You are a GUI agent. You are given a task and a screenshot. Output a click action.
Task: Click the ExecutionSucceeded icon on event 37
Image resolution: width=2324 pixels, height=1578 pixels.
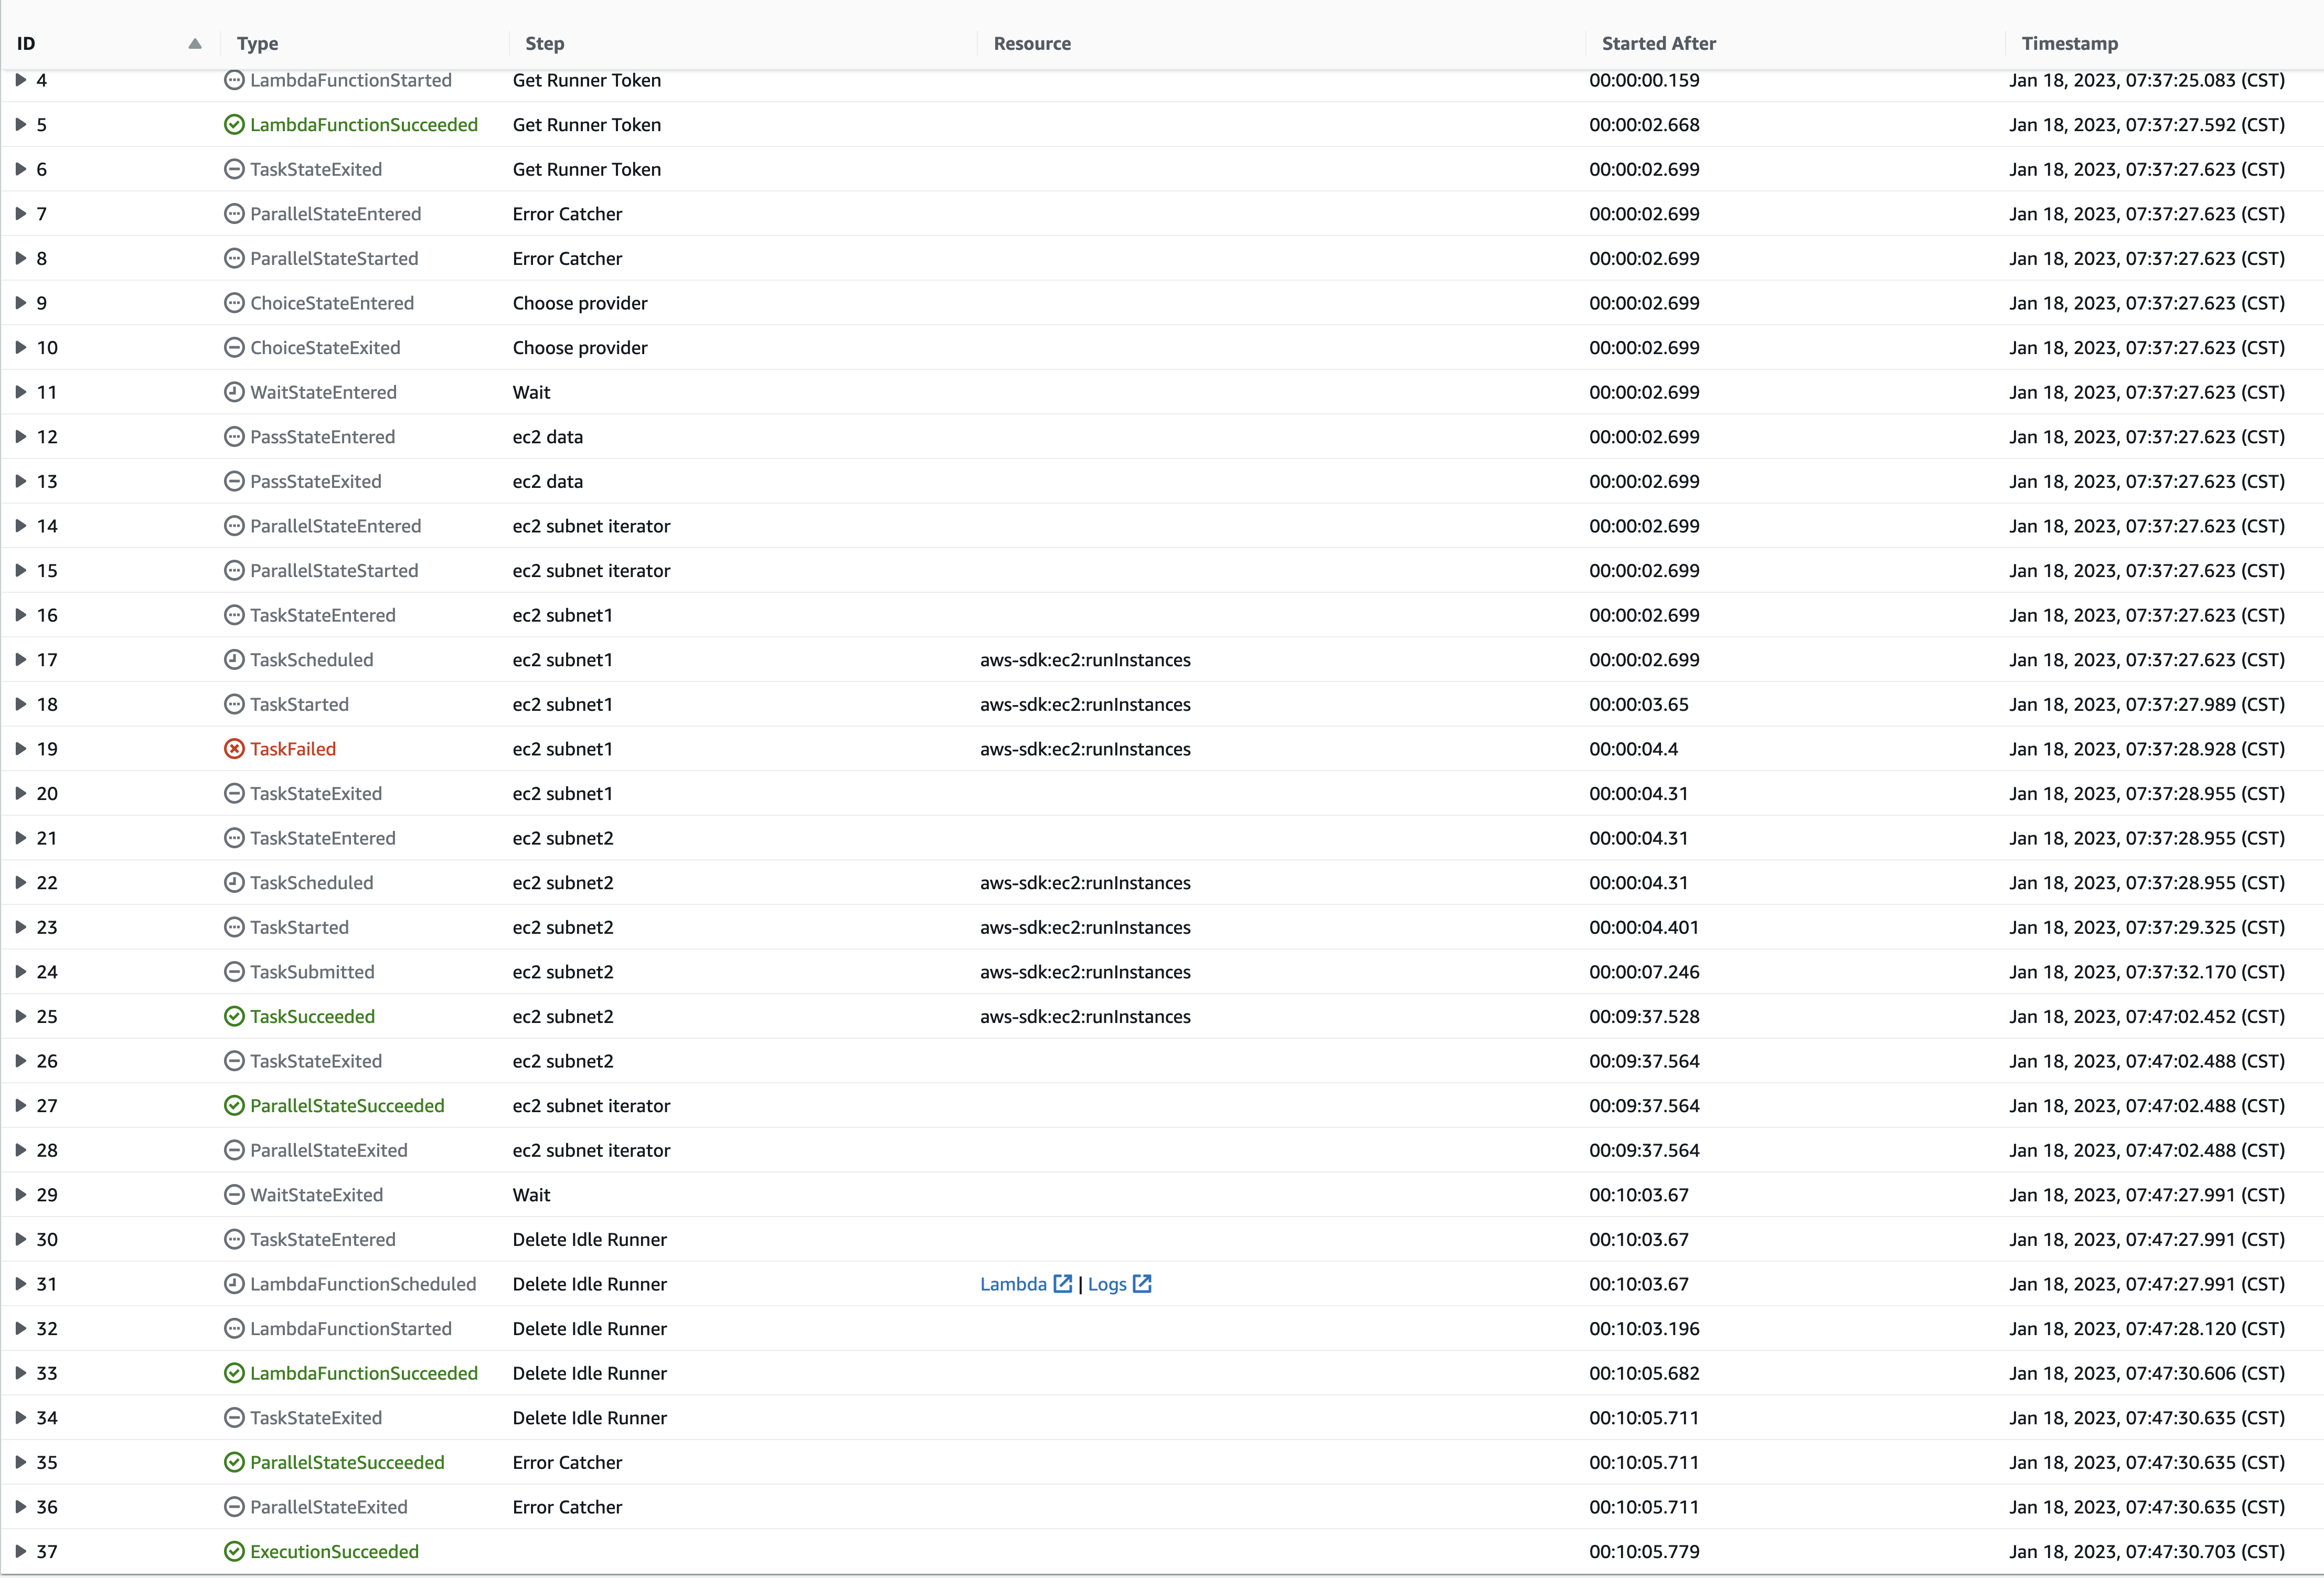coord(234,1551)
